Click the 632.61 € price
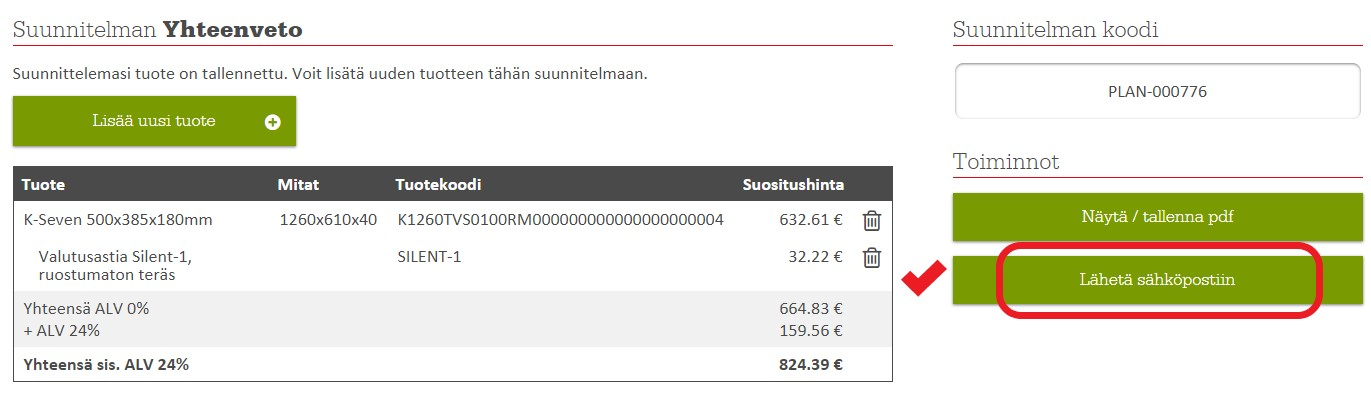Screen dimensions: 1371x405 (x=810, y=220)
